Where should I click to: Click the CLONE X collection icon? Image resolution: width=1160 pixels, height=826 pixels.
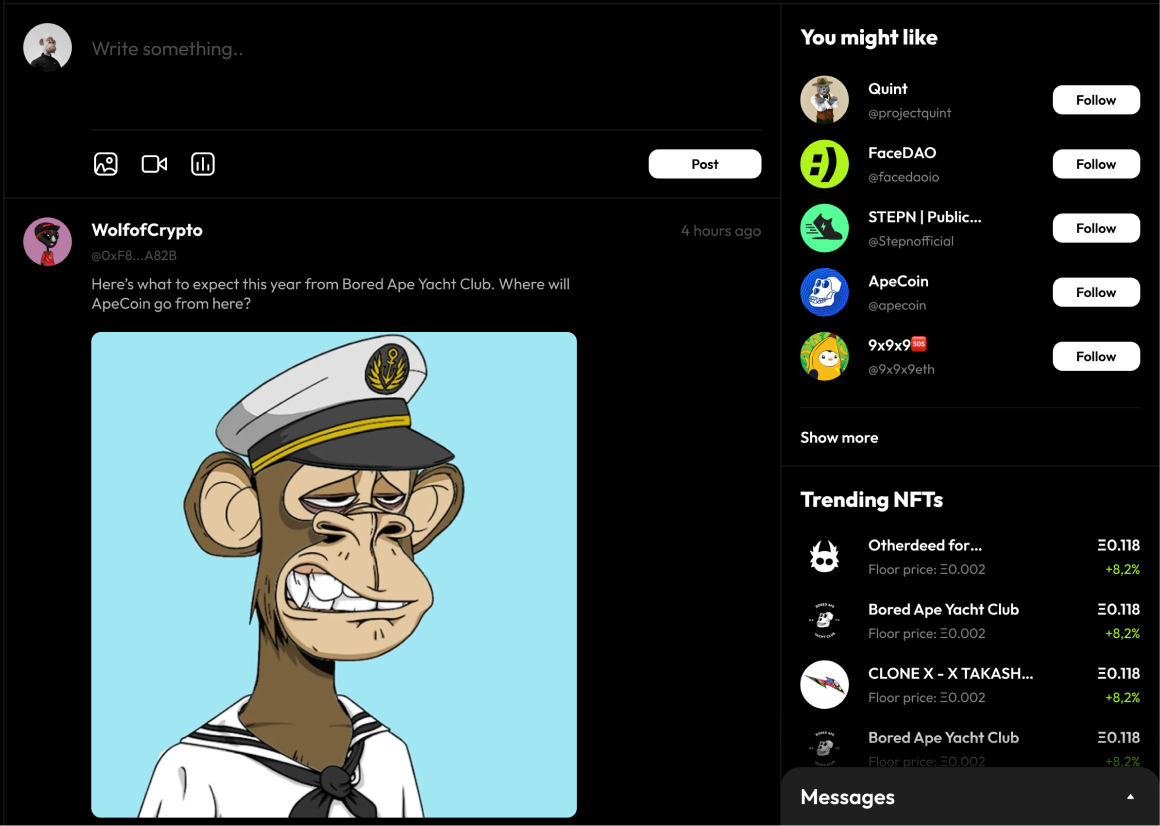point(825,685)
